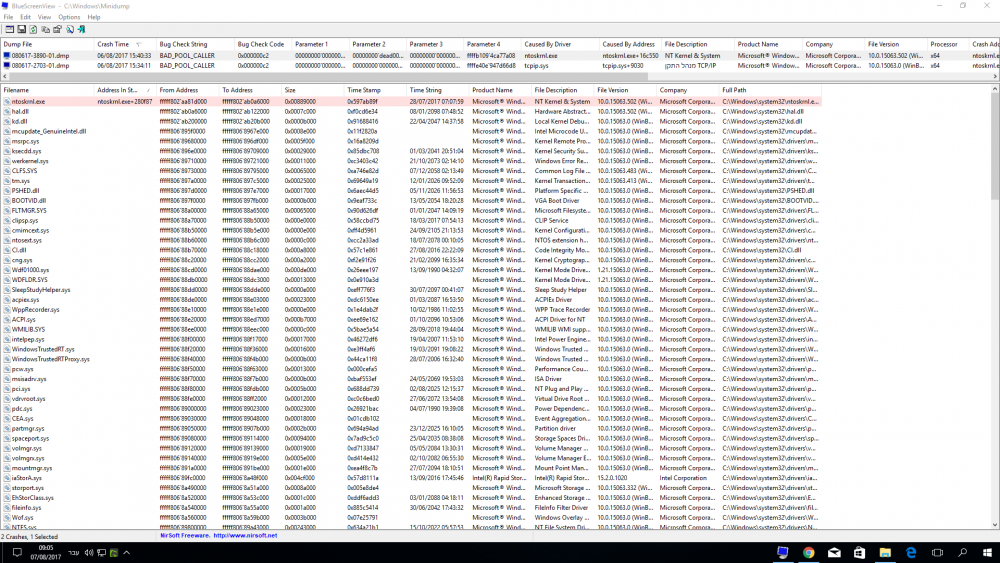Image resolution: width=1000 pixels, height=563 pixels.
Task: Select the partmgr.sys row
Action: tap(411, 428)
